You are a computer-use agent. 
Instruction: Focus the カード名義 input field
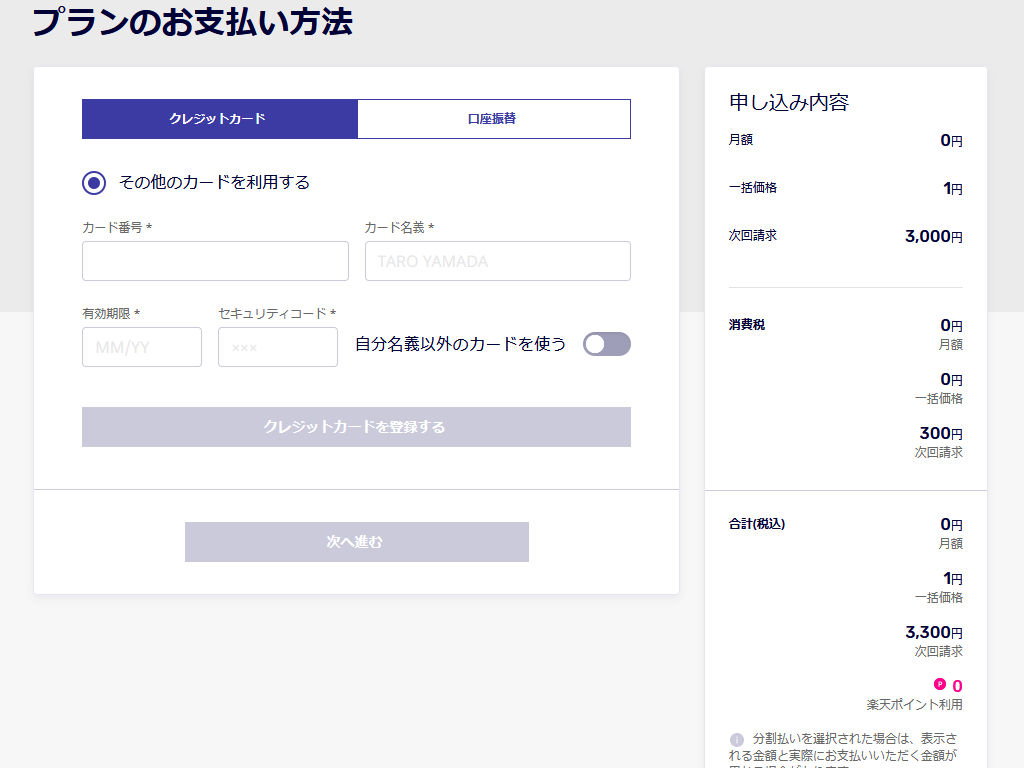(x=498, y=261)
